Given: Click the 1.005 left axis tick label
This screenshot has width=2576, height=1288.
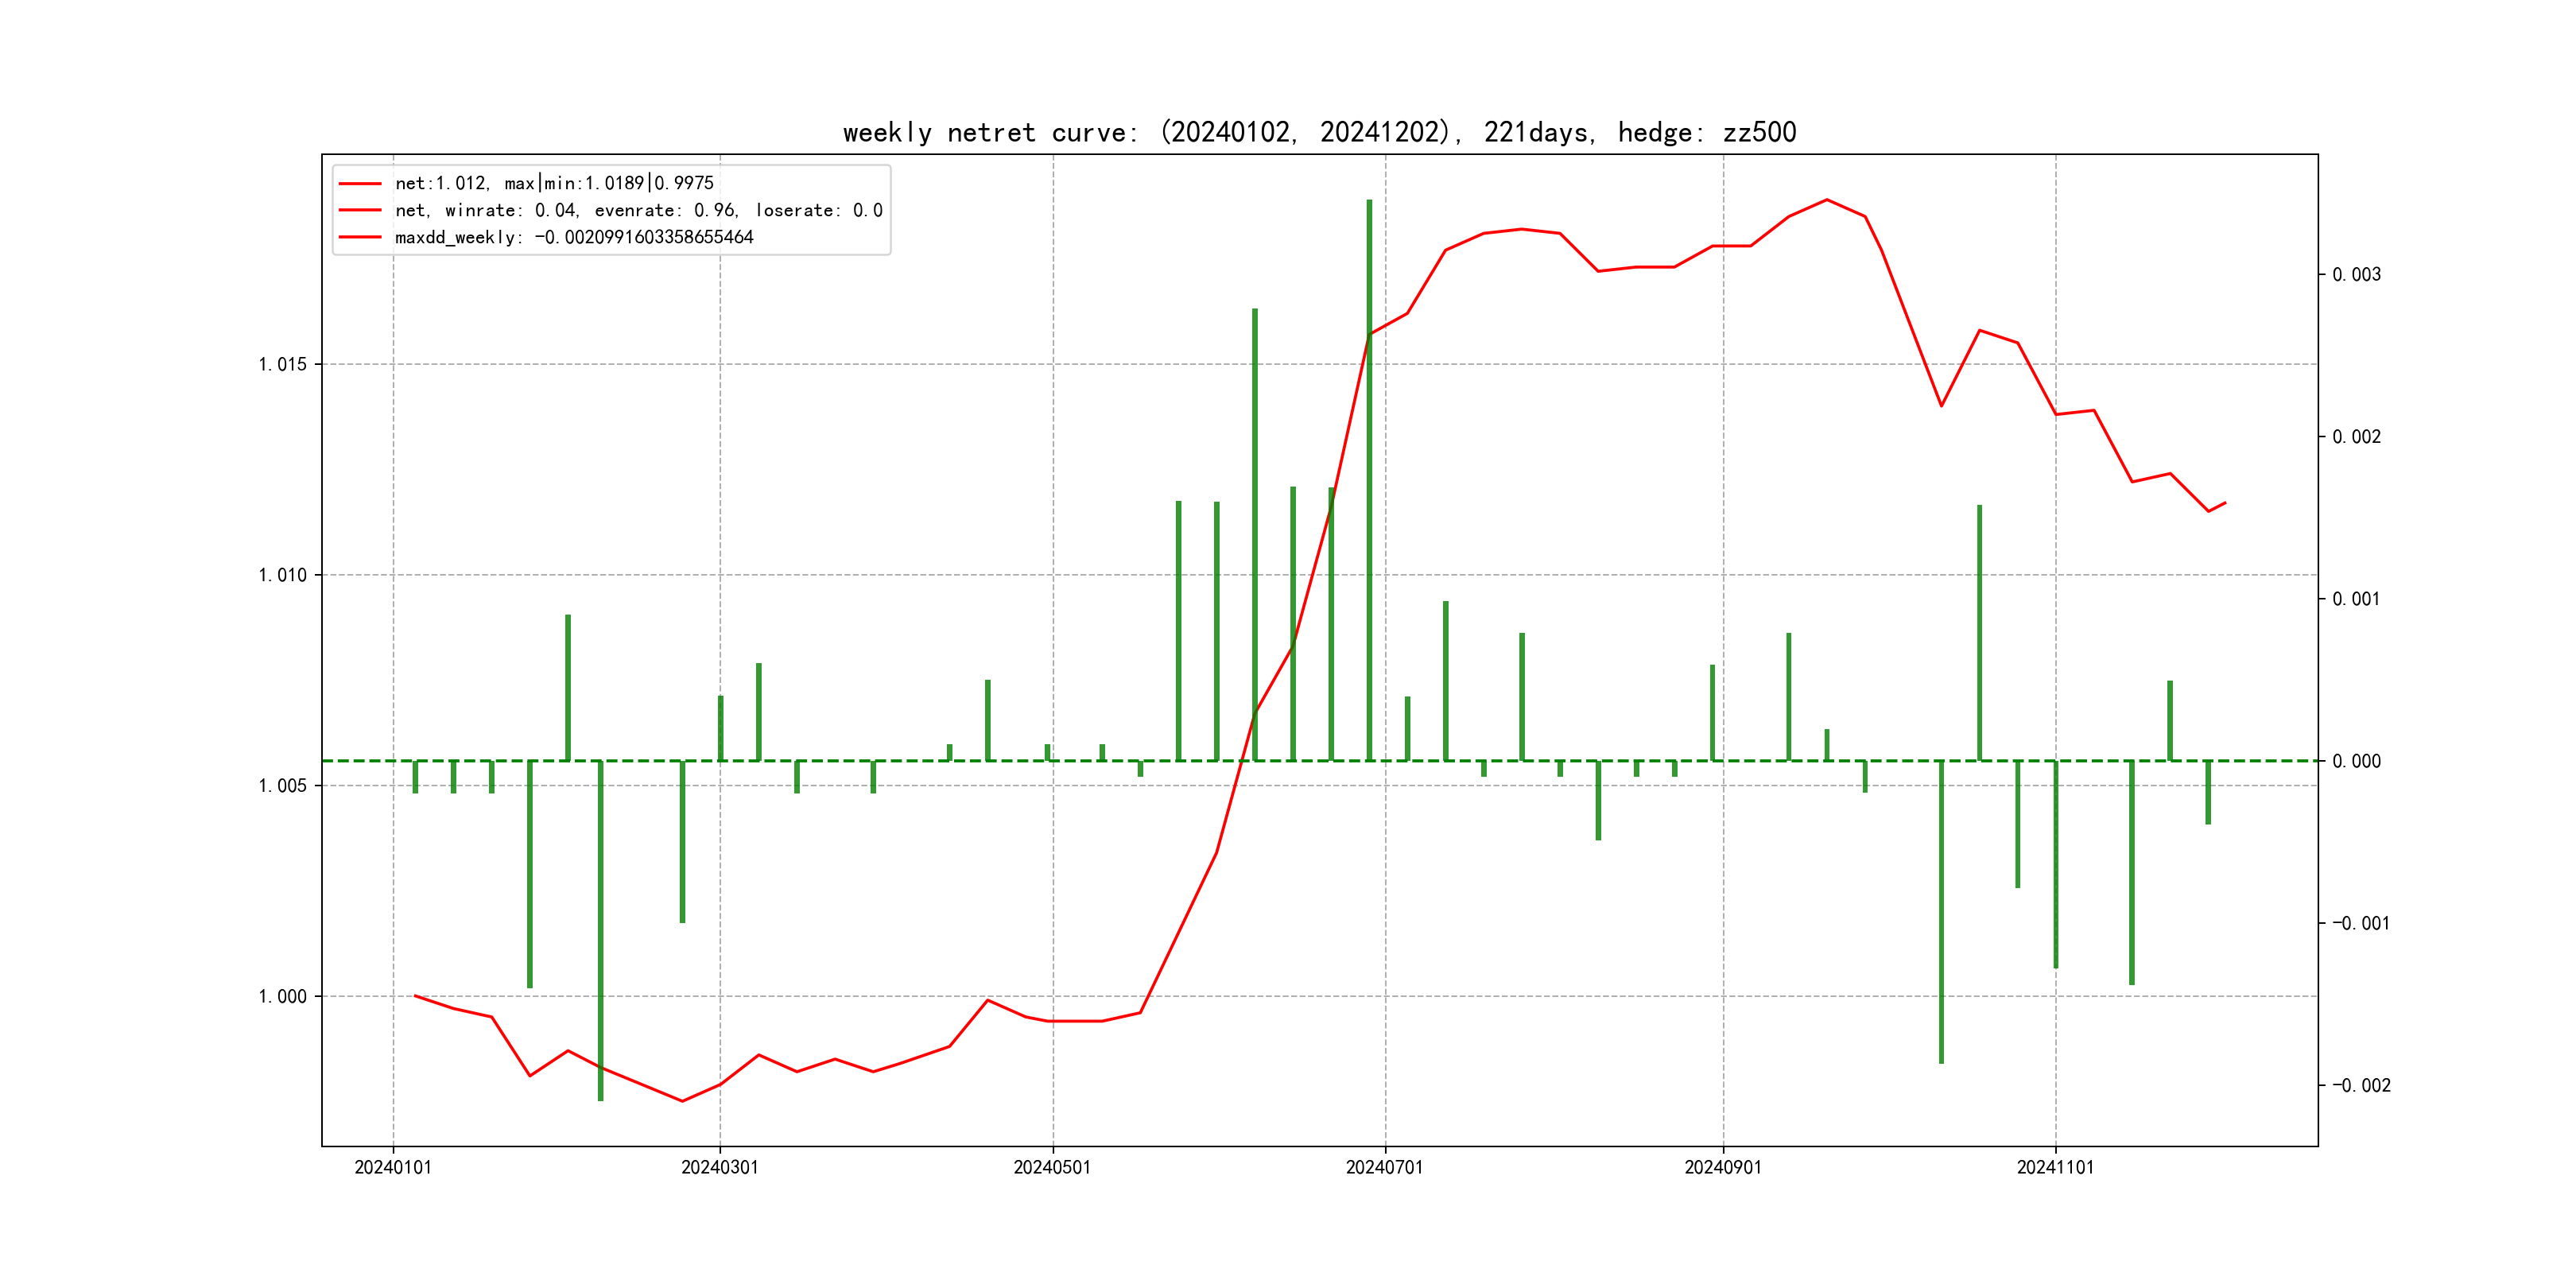Looking at the screenshot, I should (x=282, y=786).
